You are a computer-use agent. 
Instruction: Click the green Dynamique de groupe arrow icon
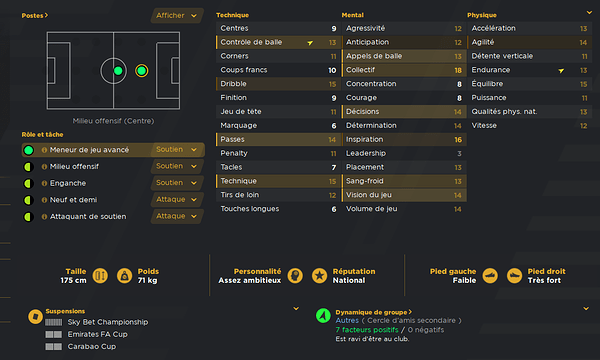pyautogui.click(x=323, y=316)
